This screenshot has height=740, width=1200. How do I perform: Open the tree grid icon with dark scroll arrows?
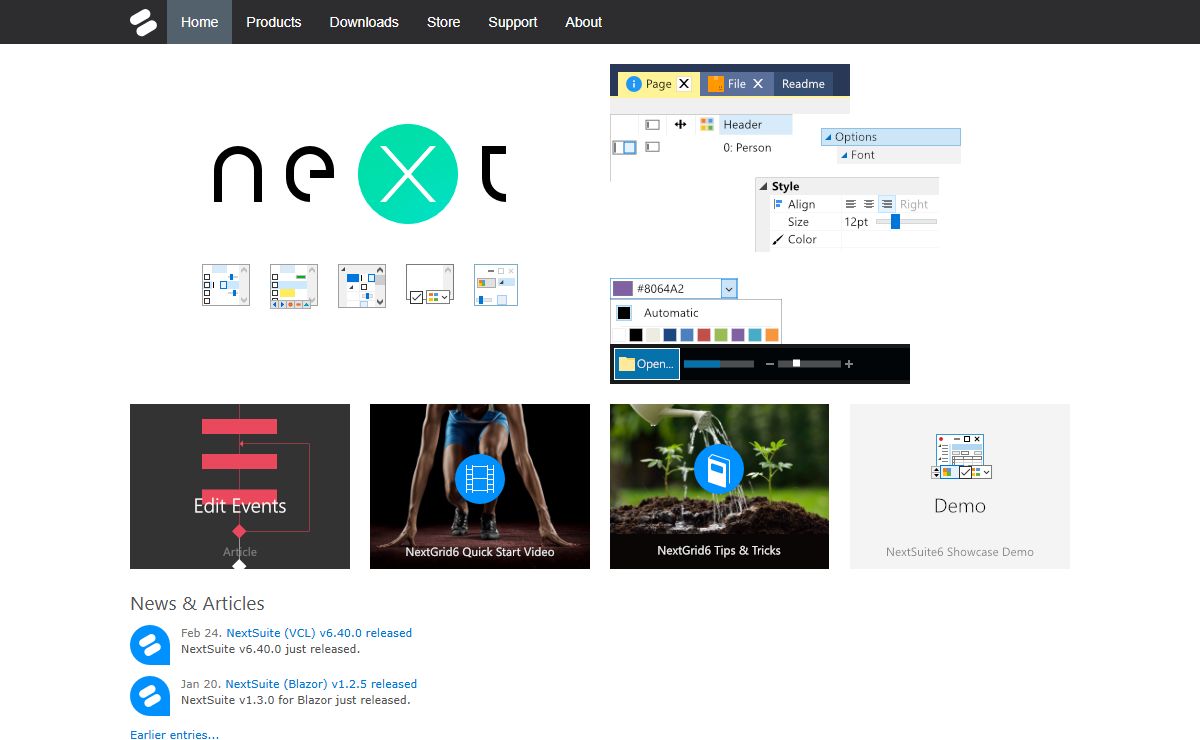[362, 286]
